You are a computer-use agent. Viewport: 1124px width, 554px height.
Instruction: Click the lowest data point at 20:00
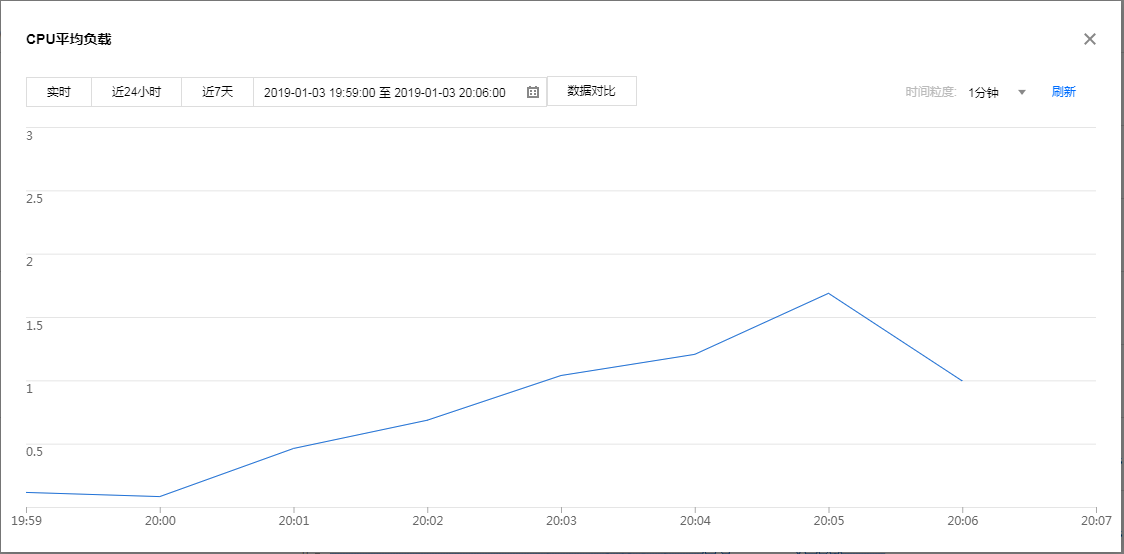(160, 496)
